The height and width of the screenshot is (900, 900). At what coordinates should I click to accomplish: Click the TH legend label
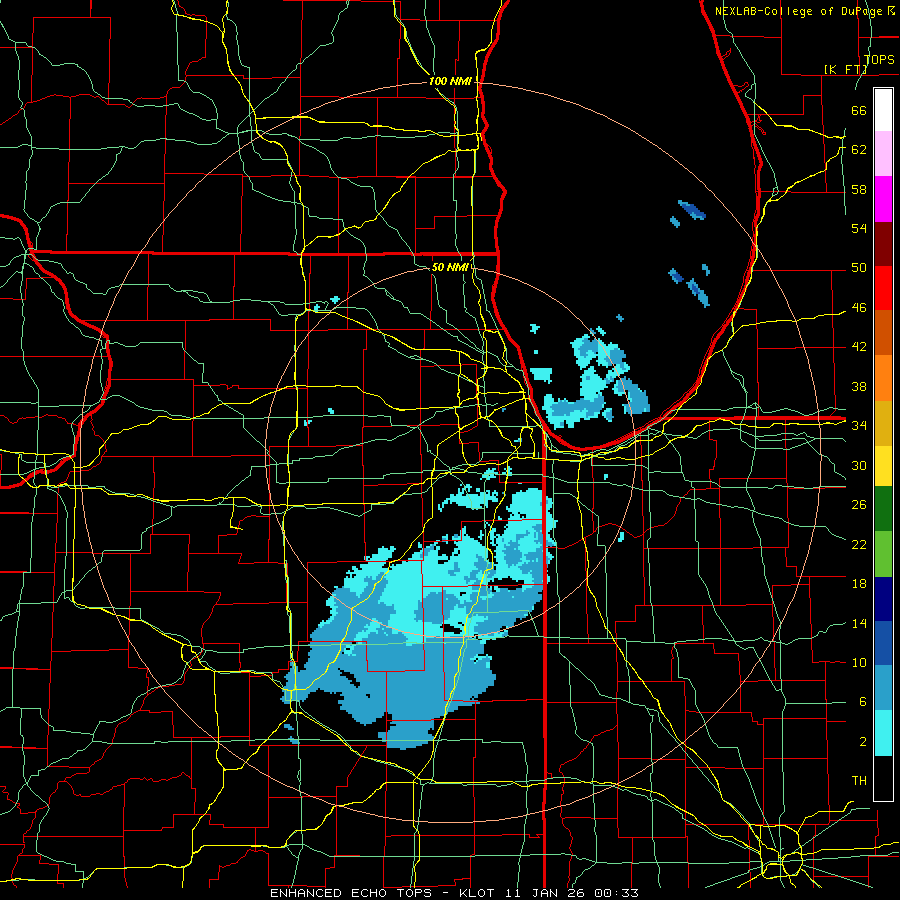(x=859, y=781)
